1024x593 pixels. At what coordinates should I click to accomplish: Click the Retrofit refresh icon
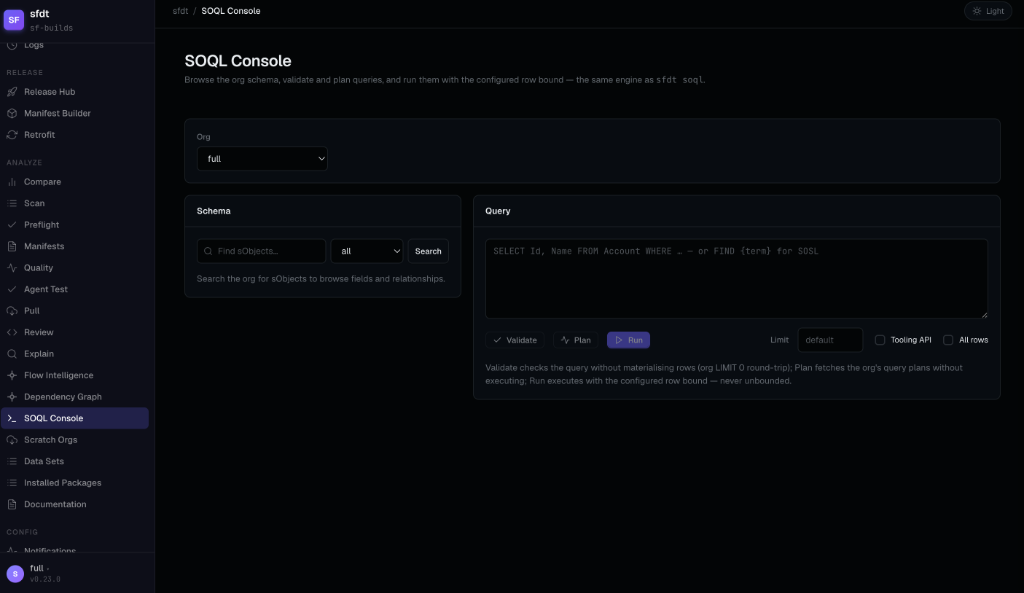tap(12, 135)
